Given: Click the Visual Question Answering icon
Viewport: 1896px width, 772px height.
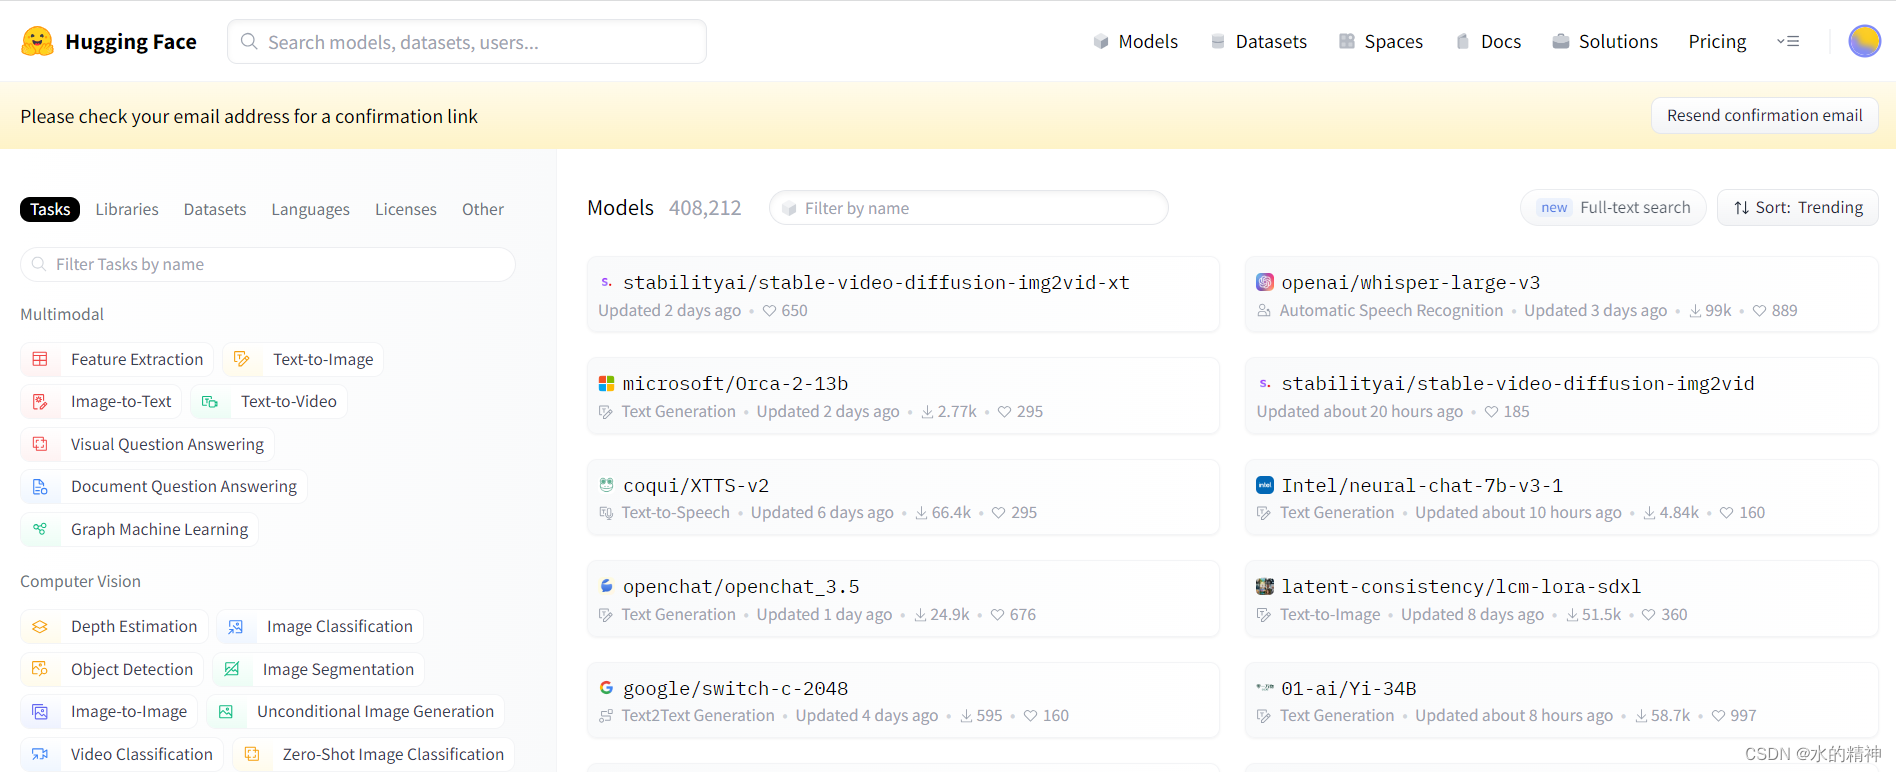Looking at the screenshot, I should click(40, 444).
